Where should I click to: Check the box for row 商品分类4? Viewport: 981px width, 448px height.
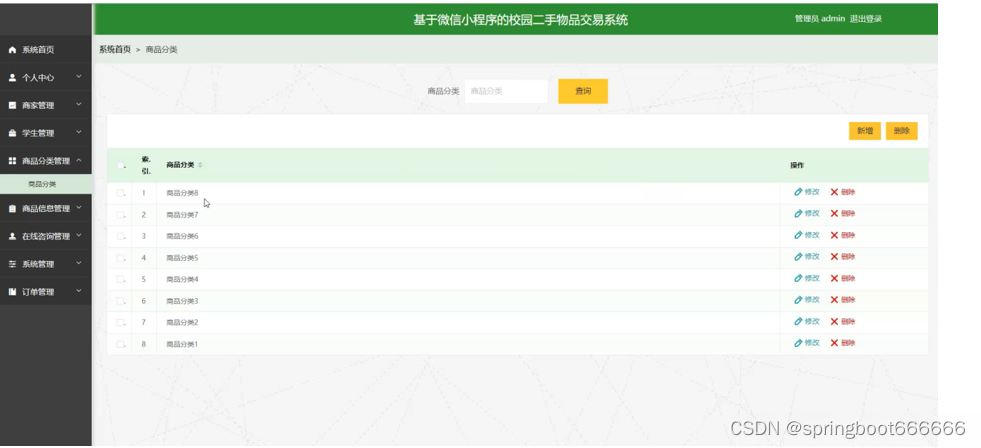(x=121, y=279)
